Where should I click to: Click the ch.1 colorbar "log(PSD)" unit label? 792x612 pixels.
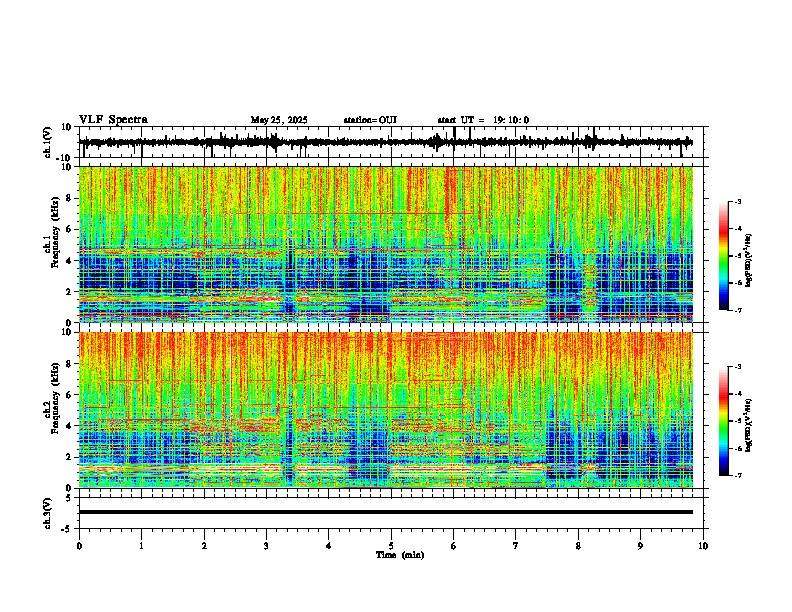749,261
